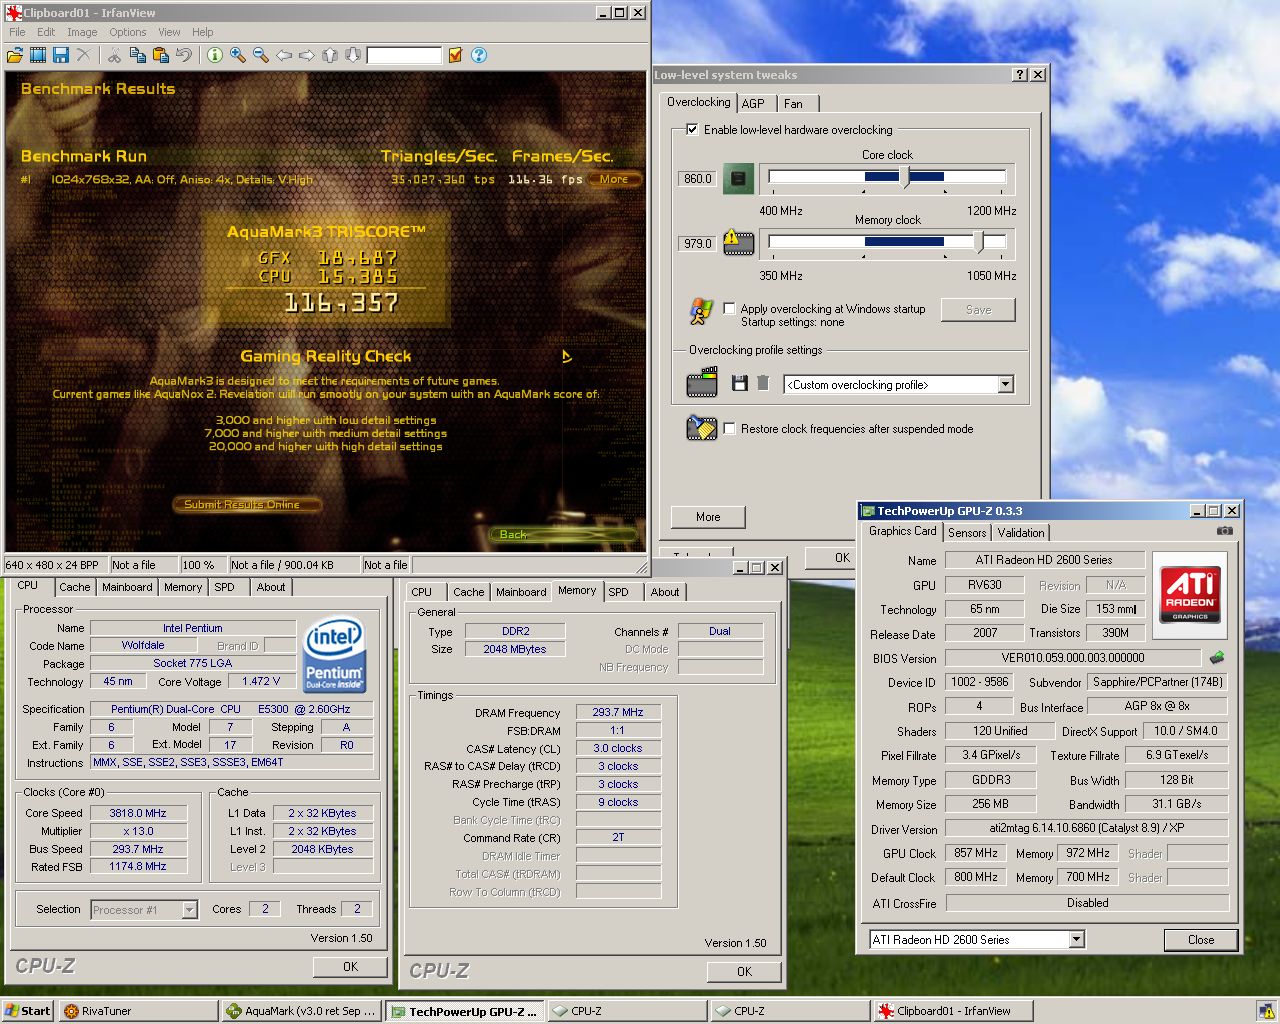Open image Information green icon in IrfanView

tap(214, 55)
